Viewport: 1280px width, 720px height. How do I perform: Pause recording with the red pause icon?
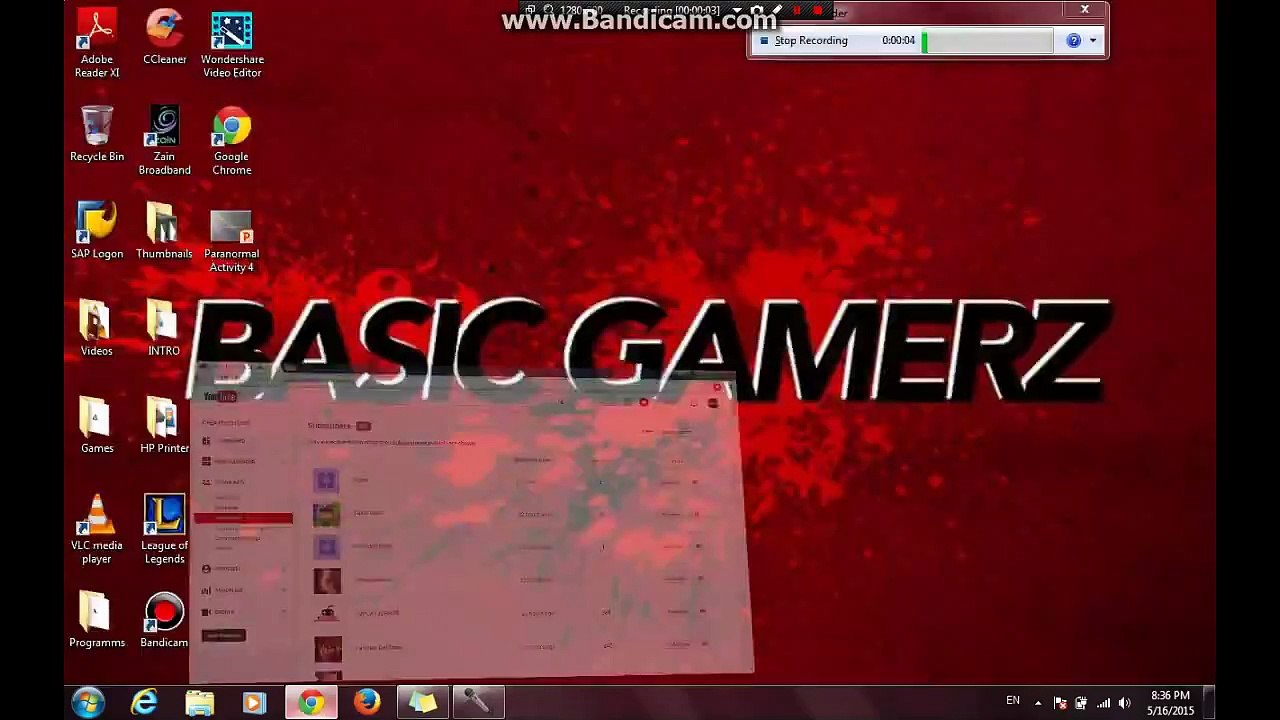pyautogui.click(x=797, y=11)
